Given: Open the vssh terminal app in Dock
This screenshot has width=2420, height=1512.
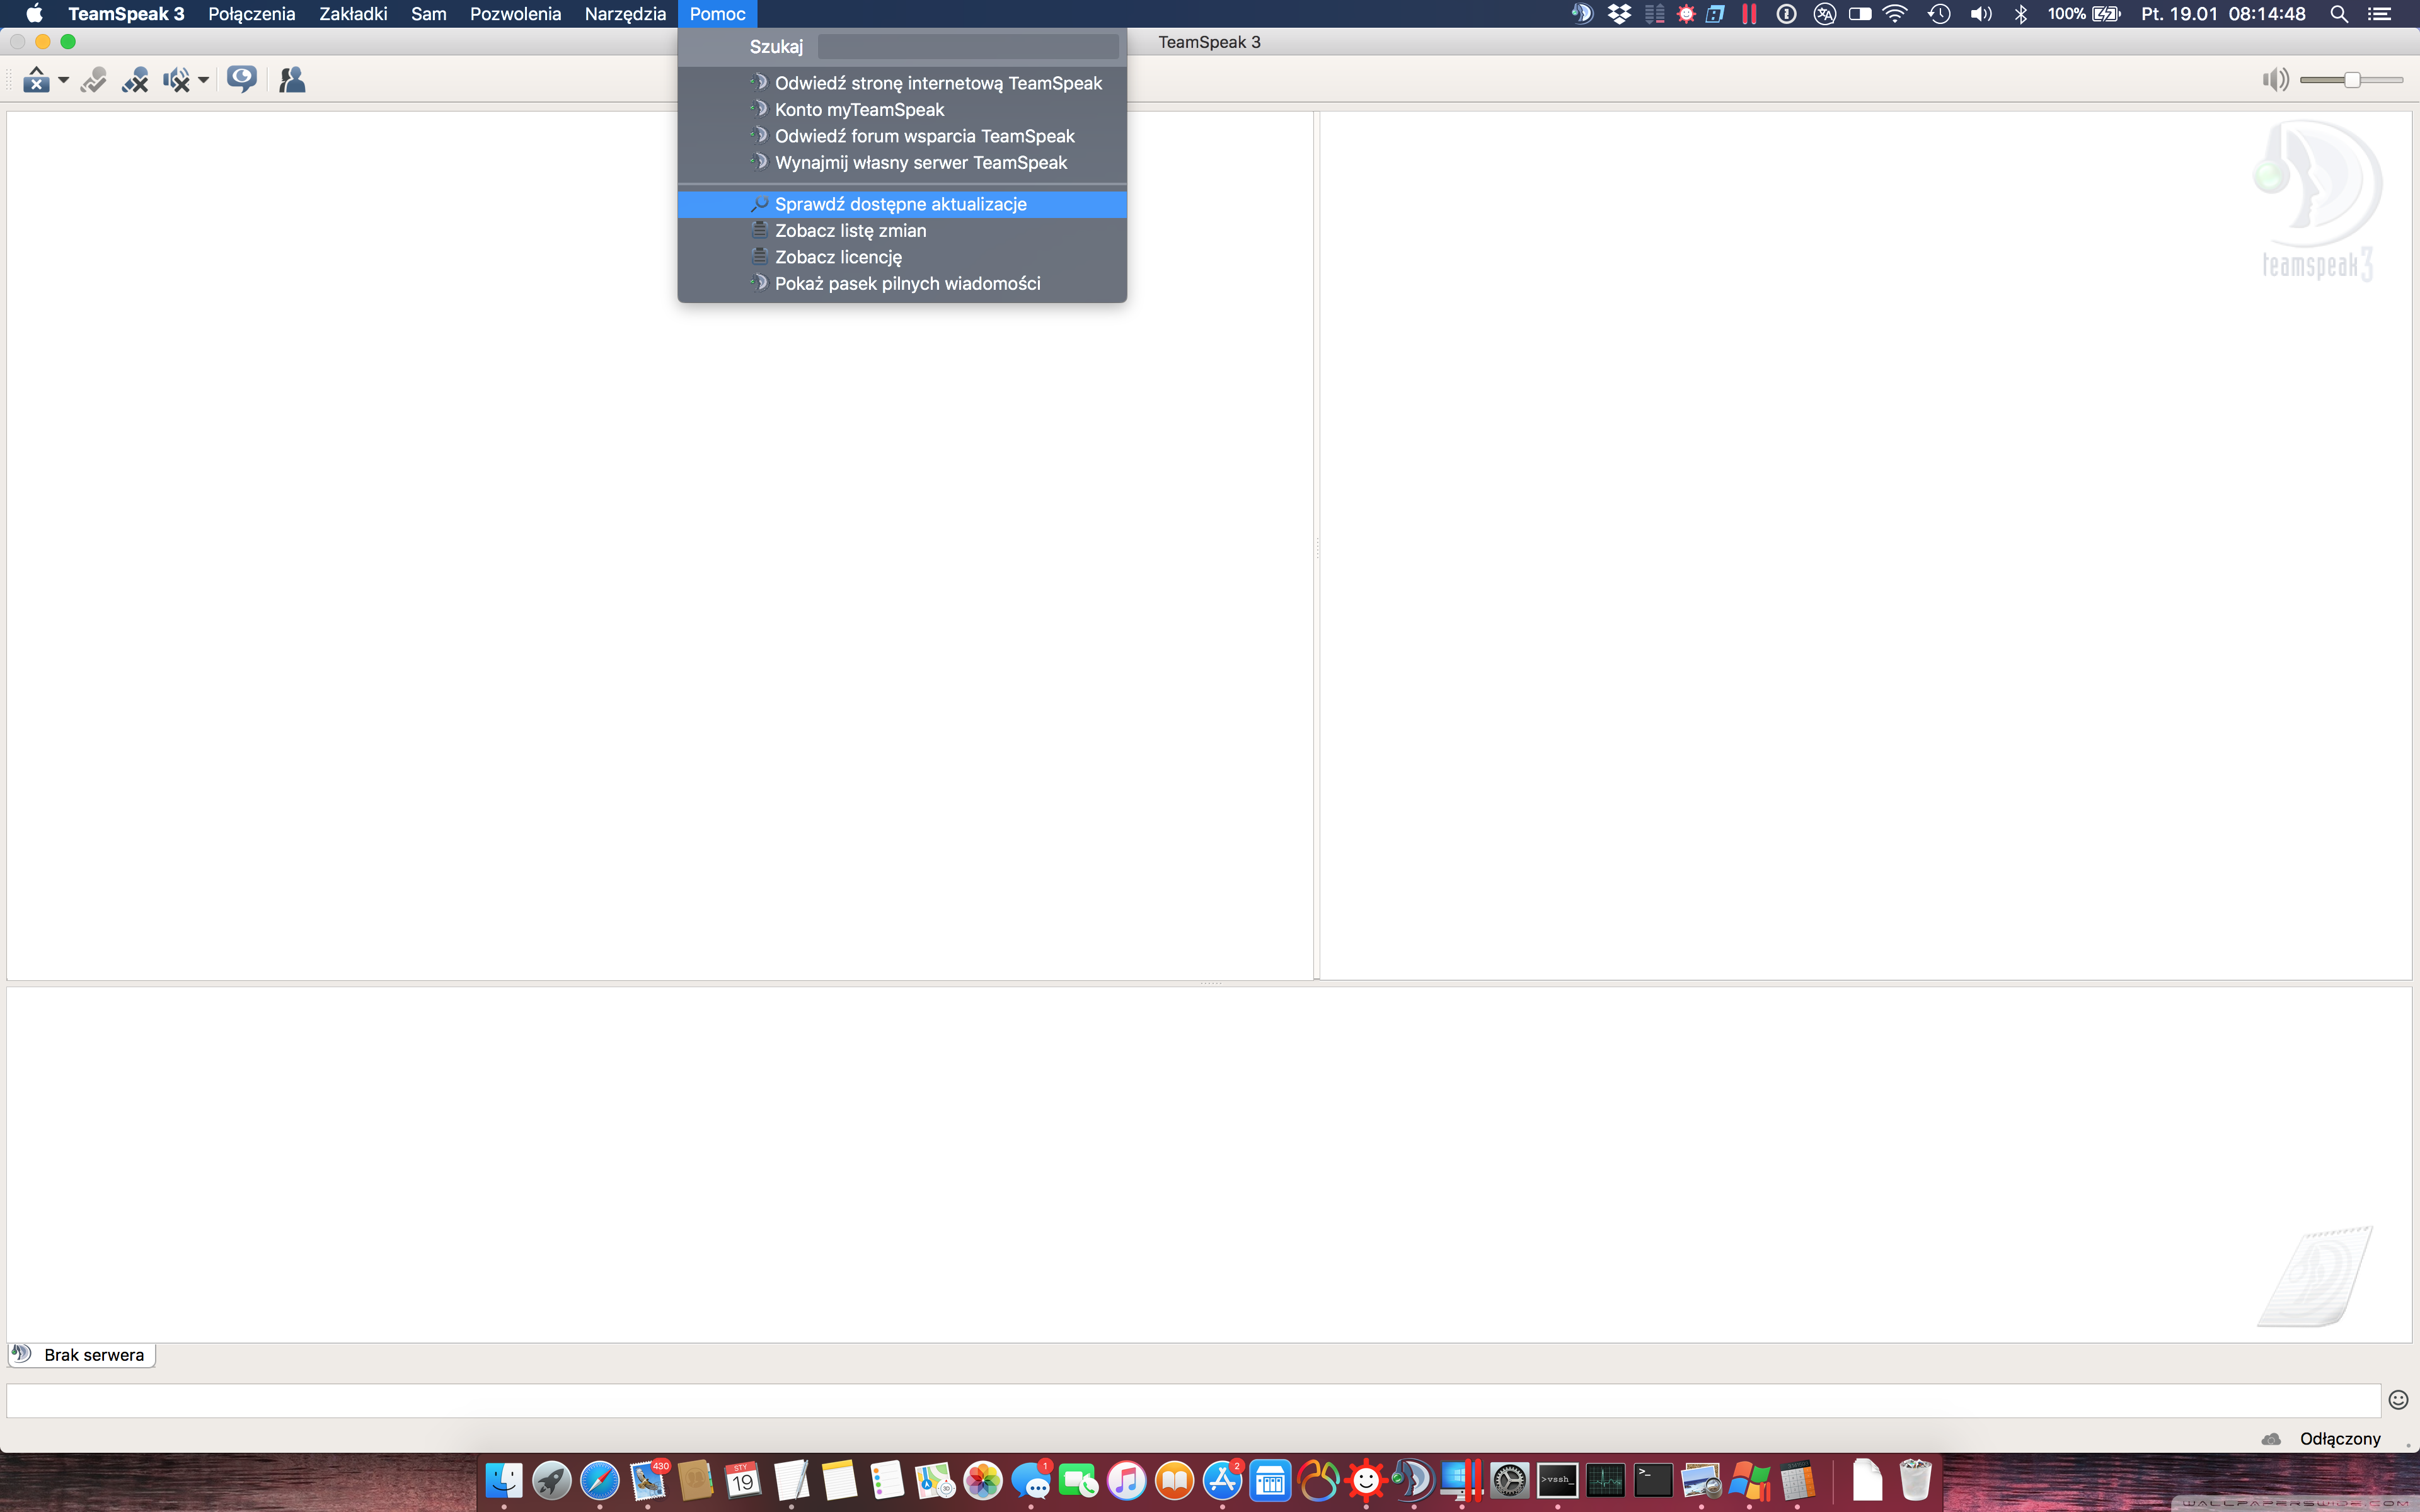Looking at the screenshot, I should coord(1558,1480).
